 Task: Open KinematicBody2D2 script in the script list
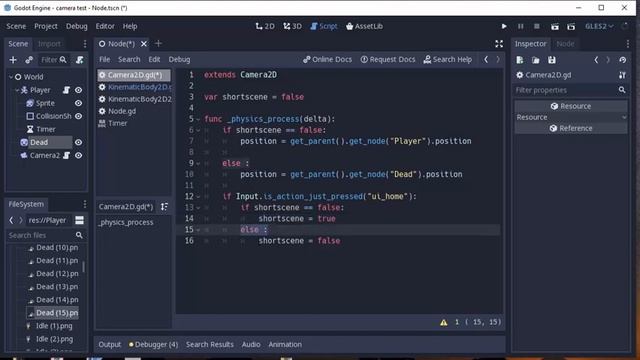[x=134, y=99]
